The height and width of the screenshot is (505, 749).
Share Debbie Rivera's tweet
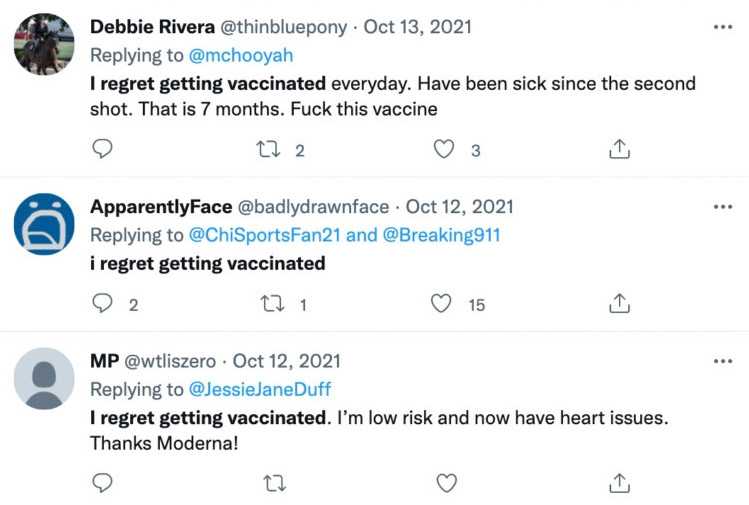(x=619, y=149)
